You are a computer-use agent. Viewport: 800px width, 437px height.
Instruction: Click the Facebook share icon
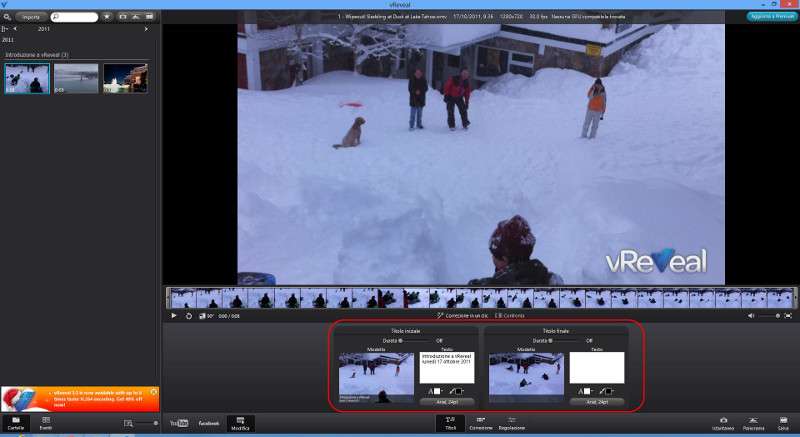208,424
